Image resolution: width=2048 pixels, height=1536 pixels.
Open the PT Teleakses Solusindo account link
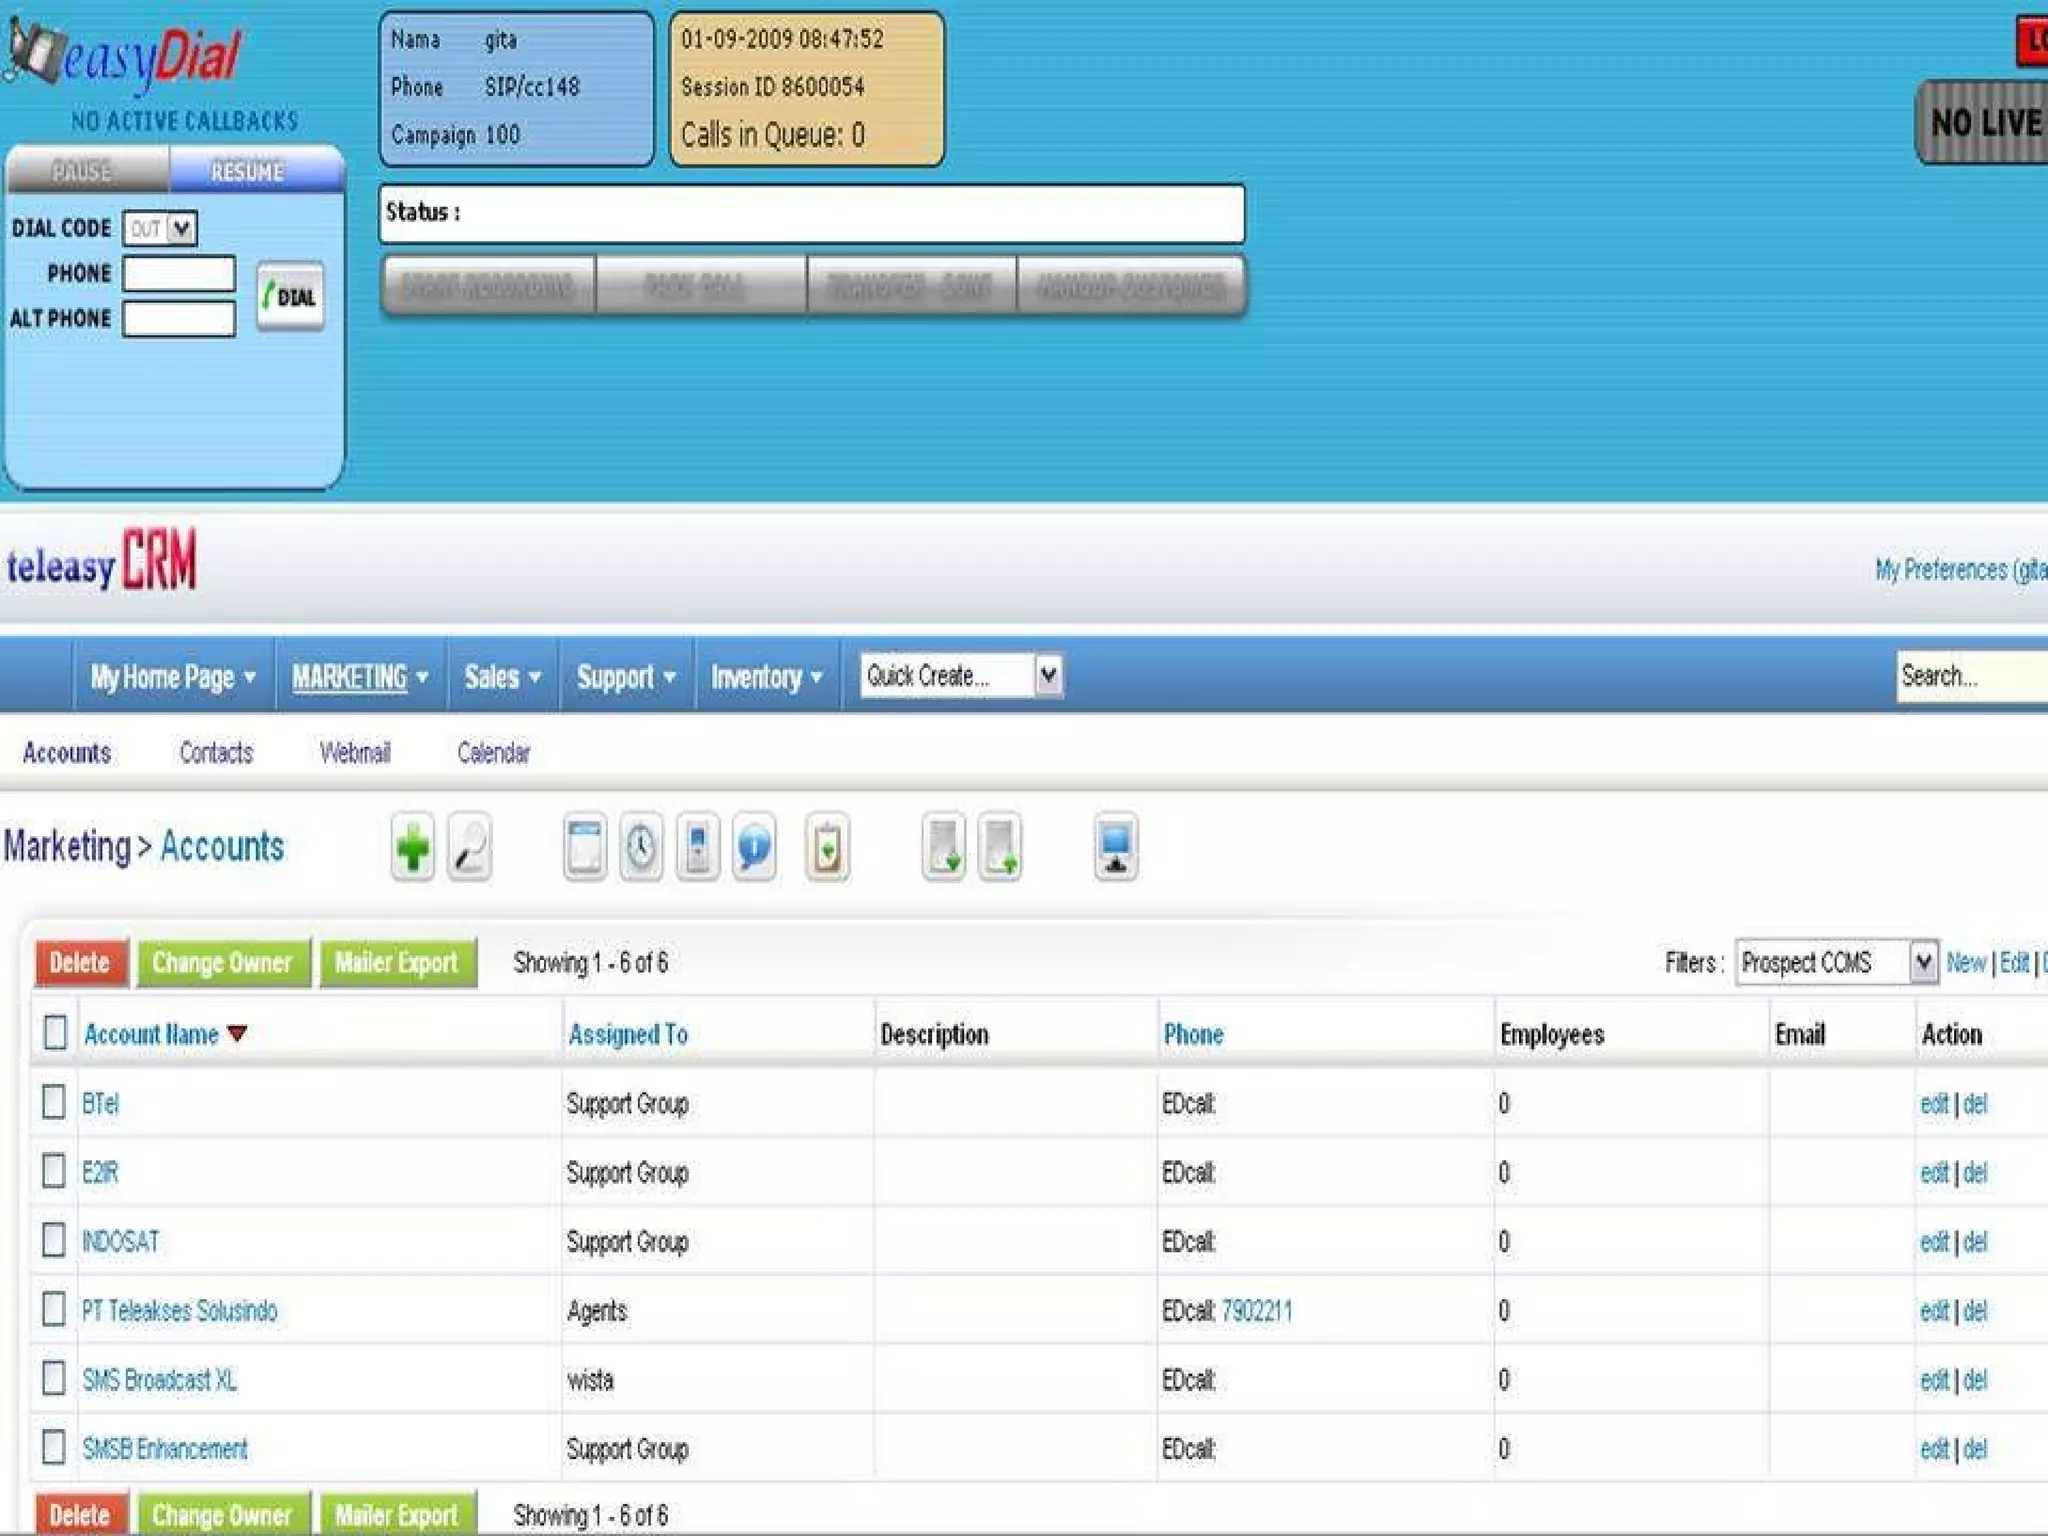180,1310
